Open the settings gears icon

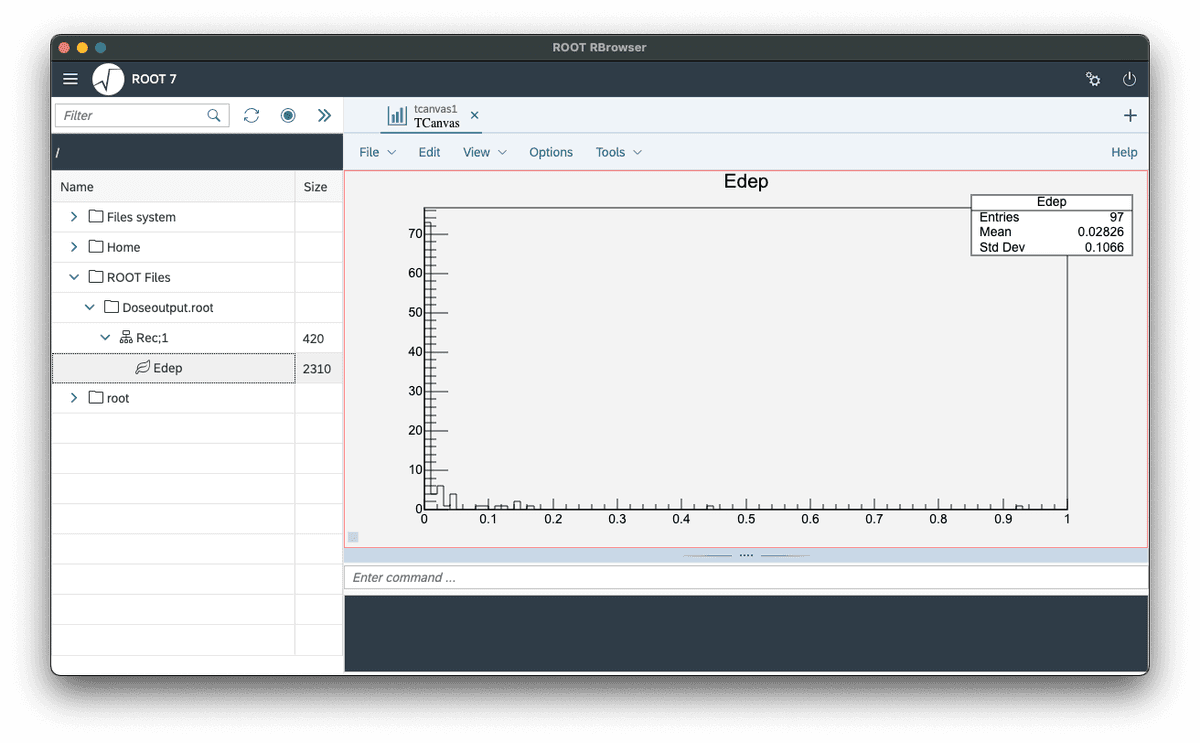pos(1093,79)
